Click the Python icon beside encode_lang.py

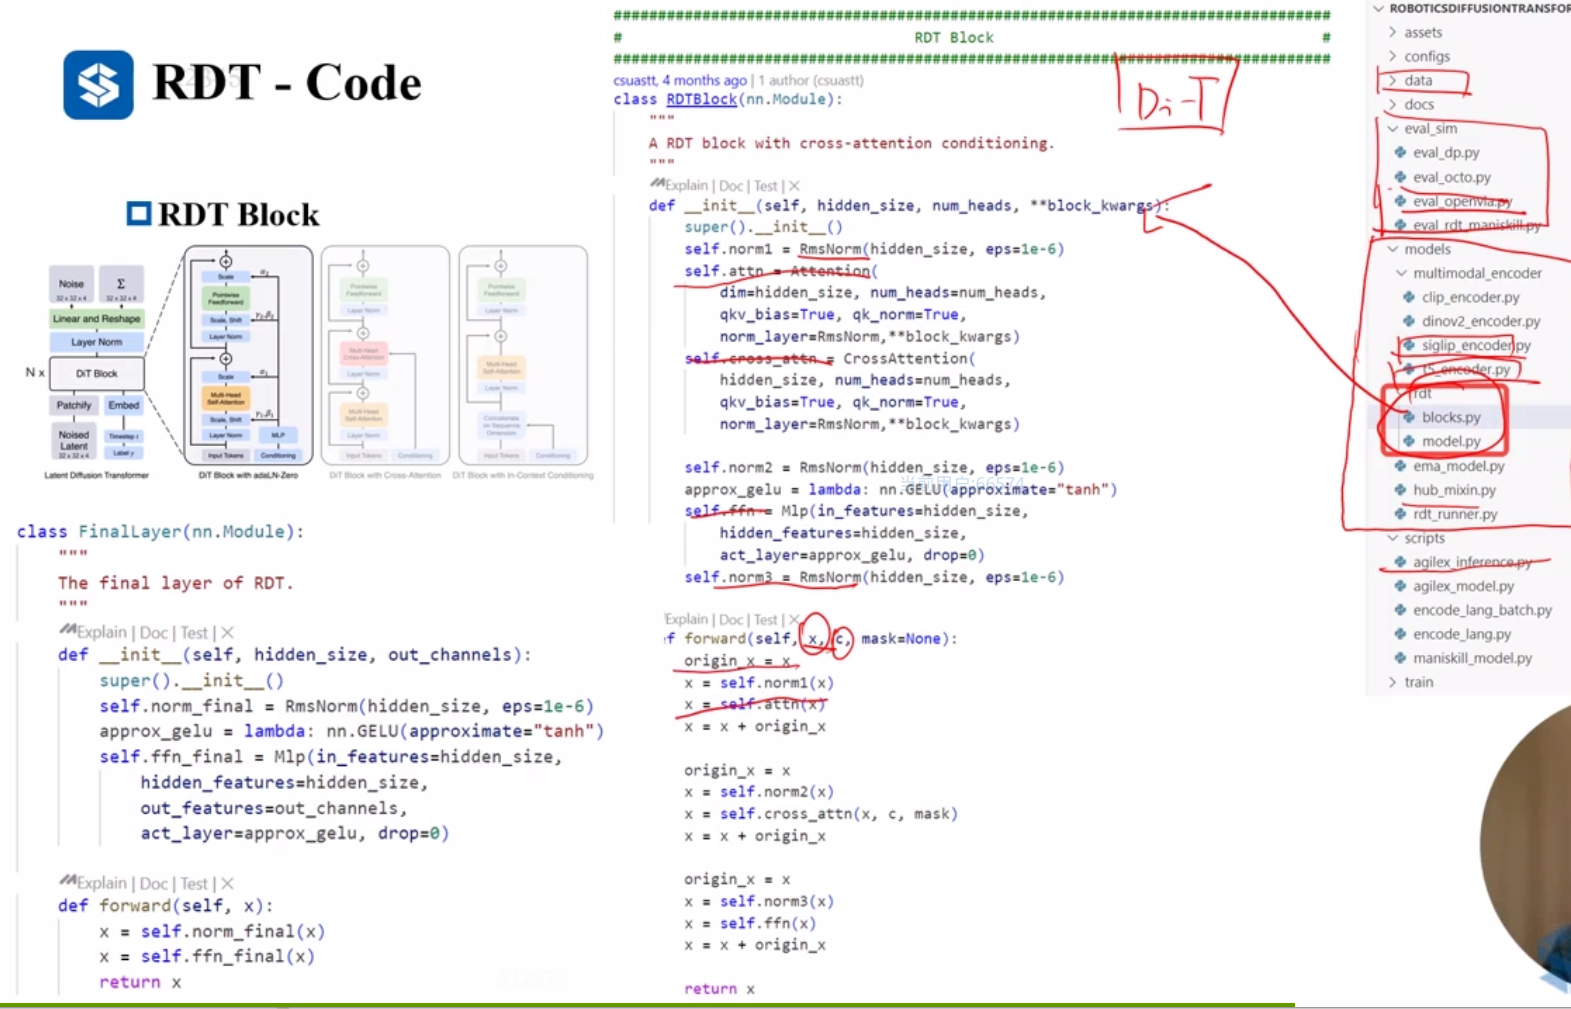[1400, 634]
